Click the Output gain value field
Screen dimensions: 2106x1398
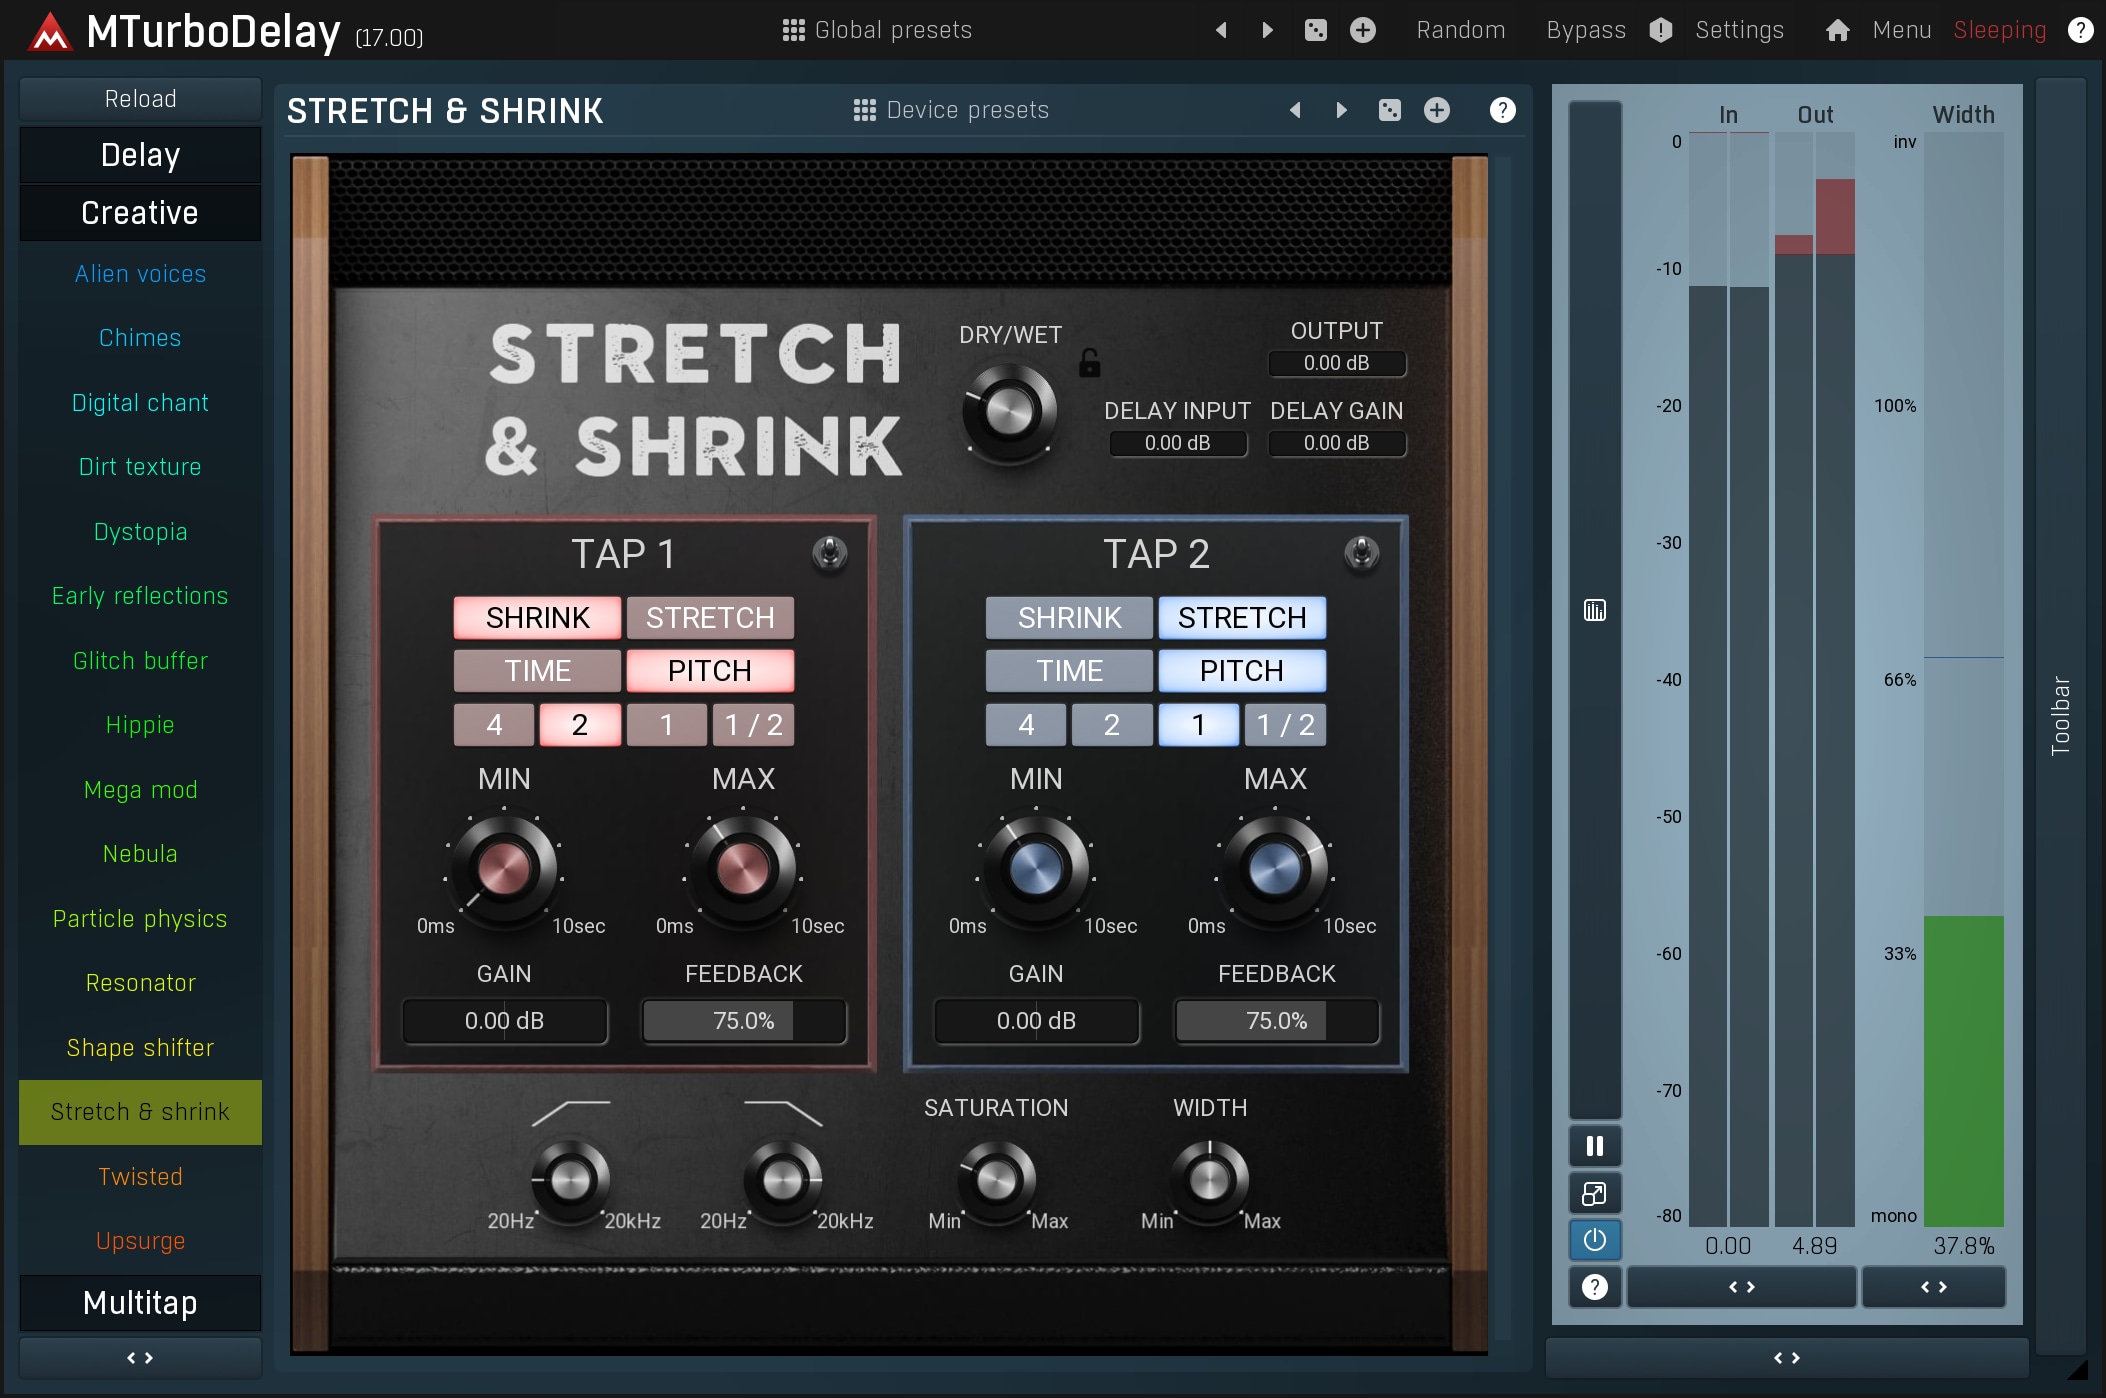coord(1336,363)
